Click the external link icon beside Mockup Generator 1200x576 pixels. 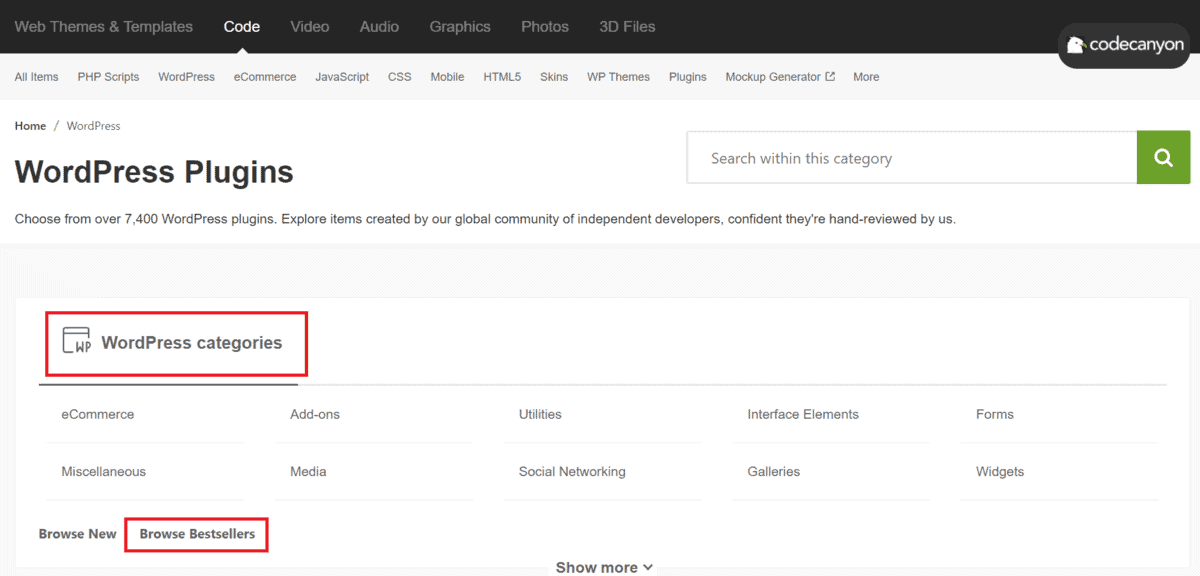[828, 76]
